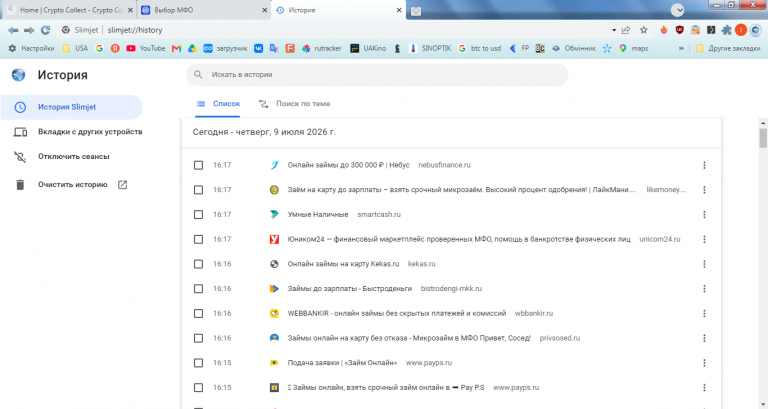Bookmark this page with the star icon

coord(644,30)
